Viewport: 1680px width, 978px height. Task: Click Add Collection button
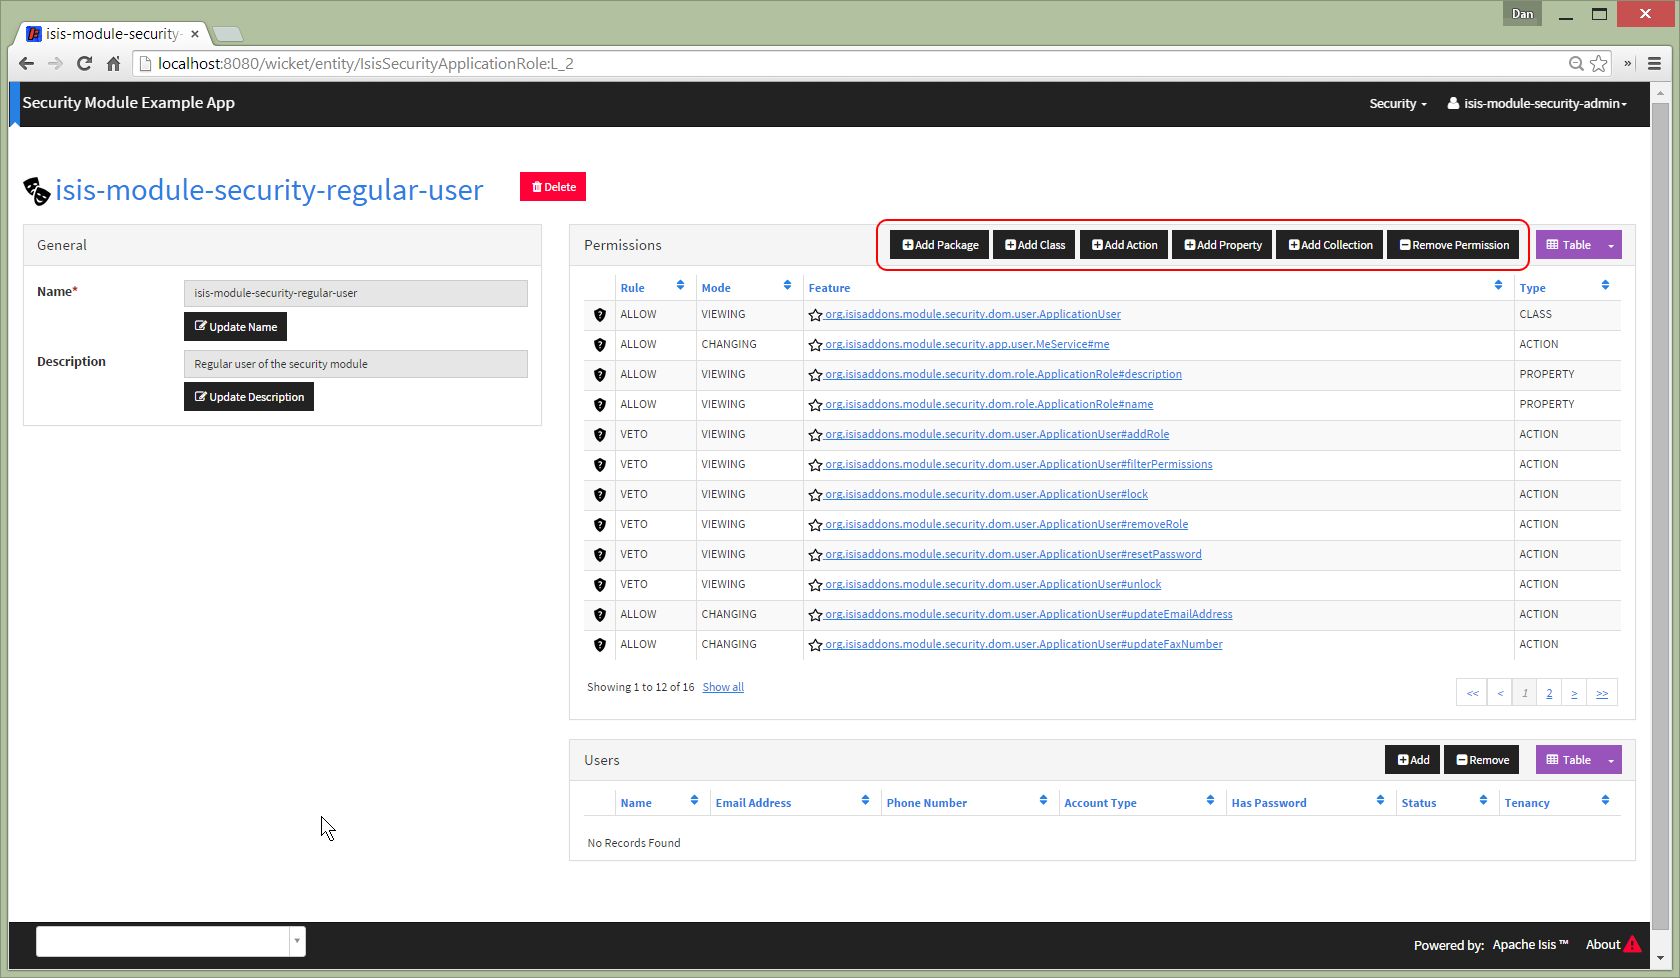(1330, 245)
